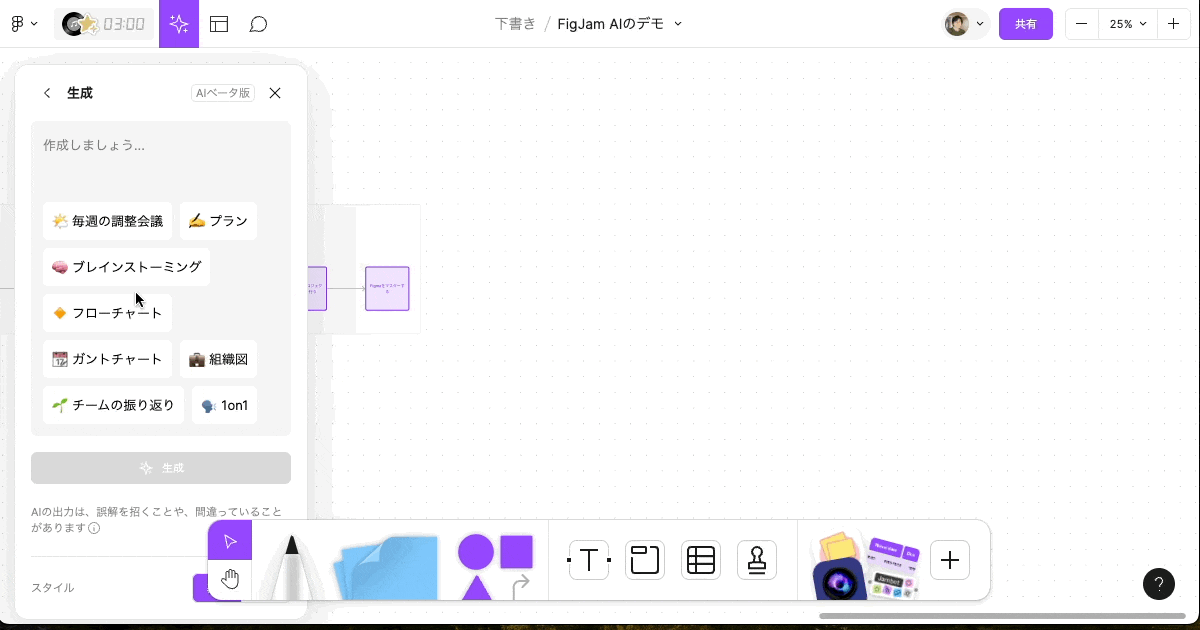The width and height of the screenshot is (1200, 630).
Task: Open the stamp tool
Action: pyautogui.click(x=757, y=560)
